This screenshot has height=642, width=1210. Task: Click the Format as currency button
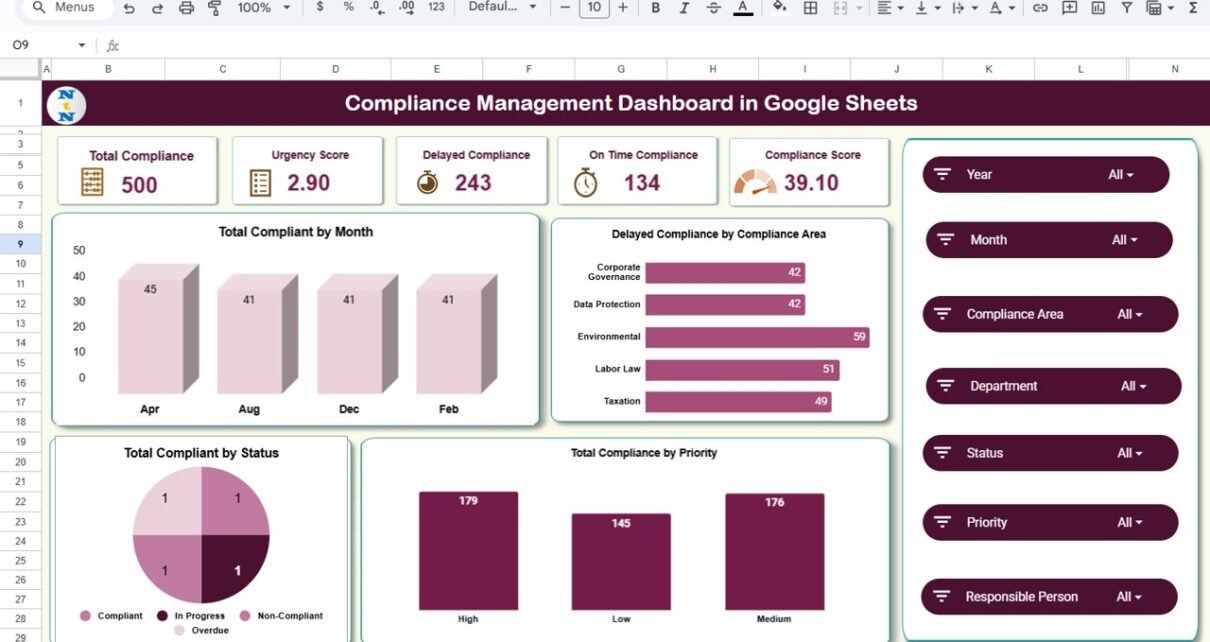(319, 8)
